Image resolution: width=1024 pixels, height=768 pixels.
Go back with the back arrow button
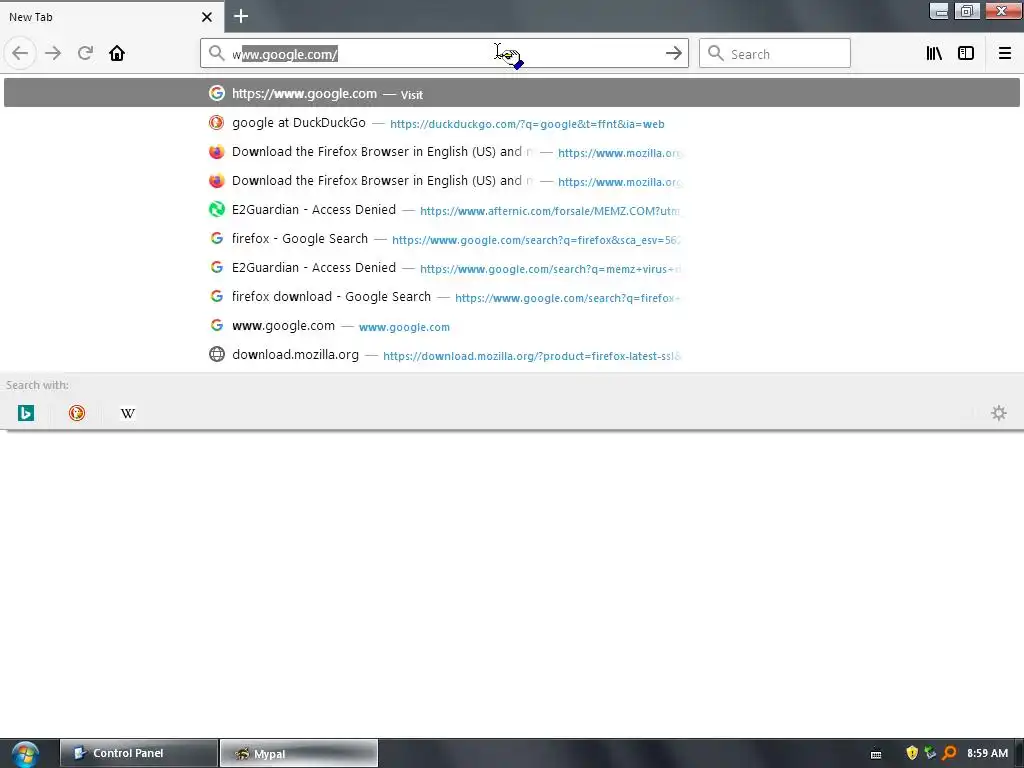[x=20, y=53]
